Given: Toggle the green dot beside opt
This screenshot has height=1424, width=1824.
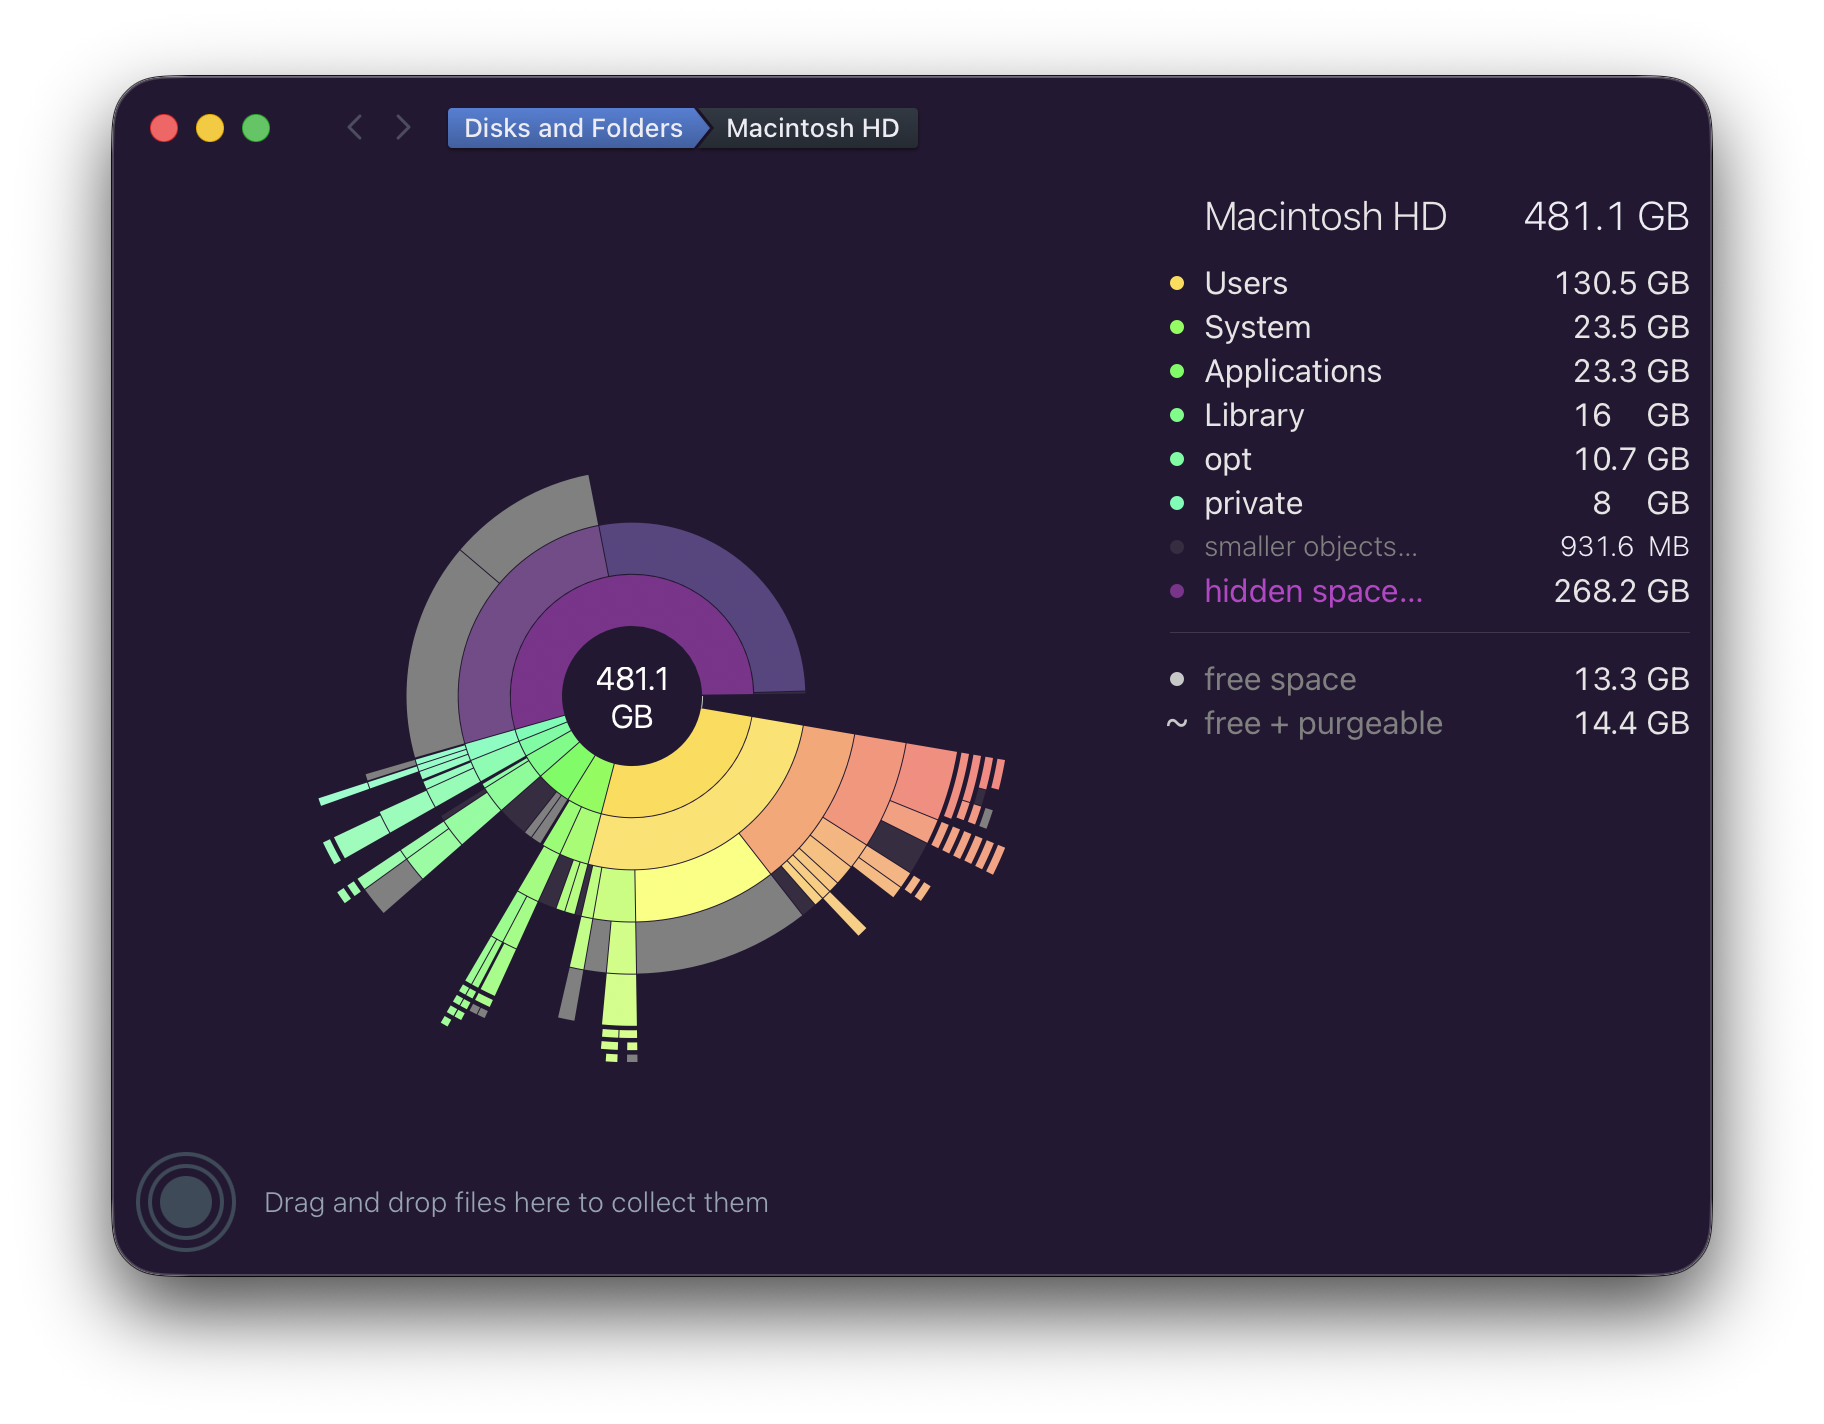Looking at the screenshot, I should tap(1177, 459).
